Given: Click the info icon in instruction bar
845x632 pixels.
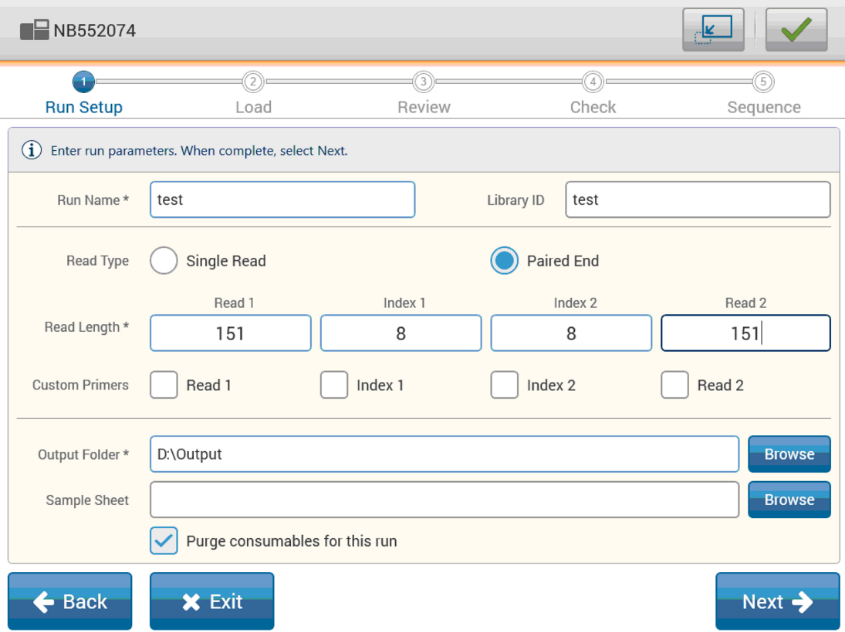Looking at the screenshot, I should 32,151.
